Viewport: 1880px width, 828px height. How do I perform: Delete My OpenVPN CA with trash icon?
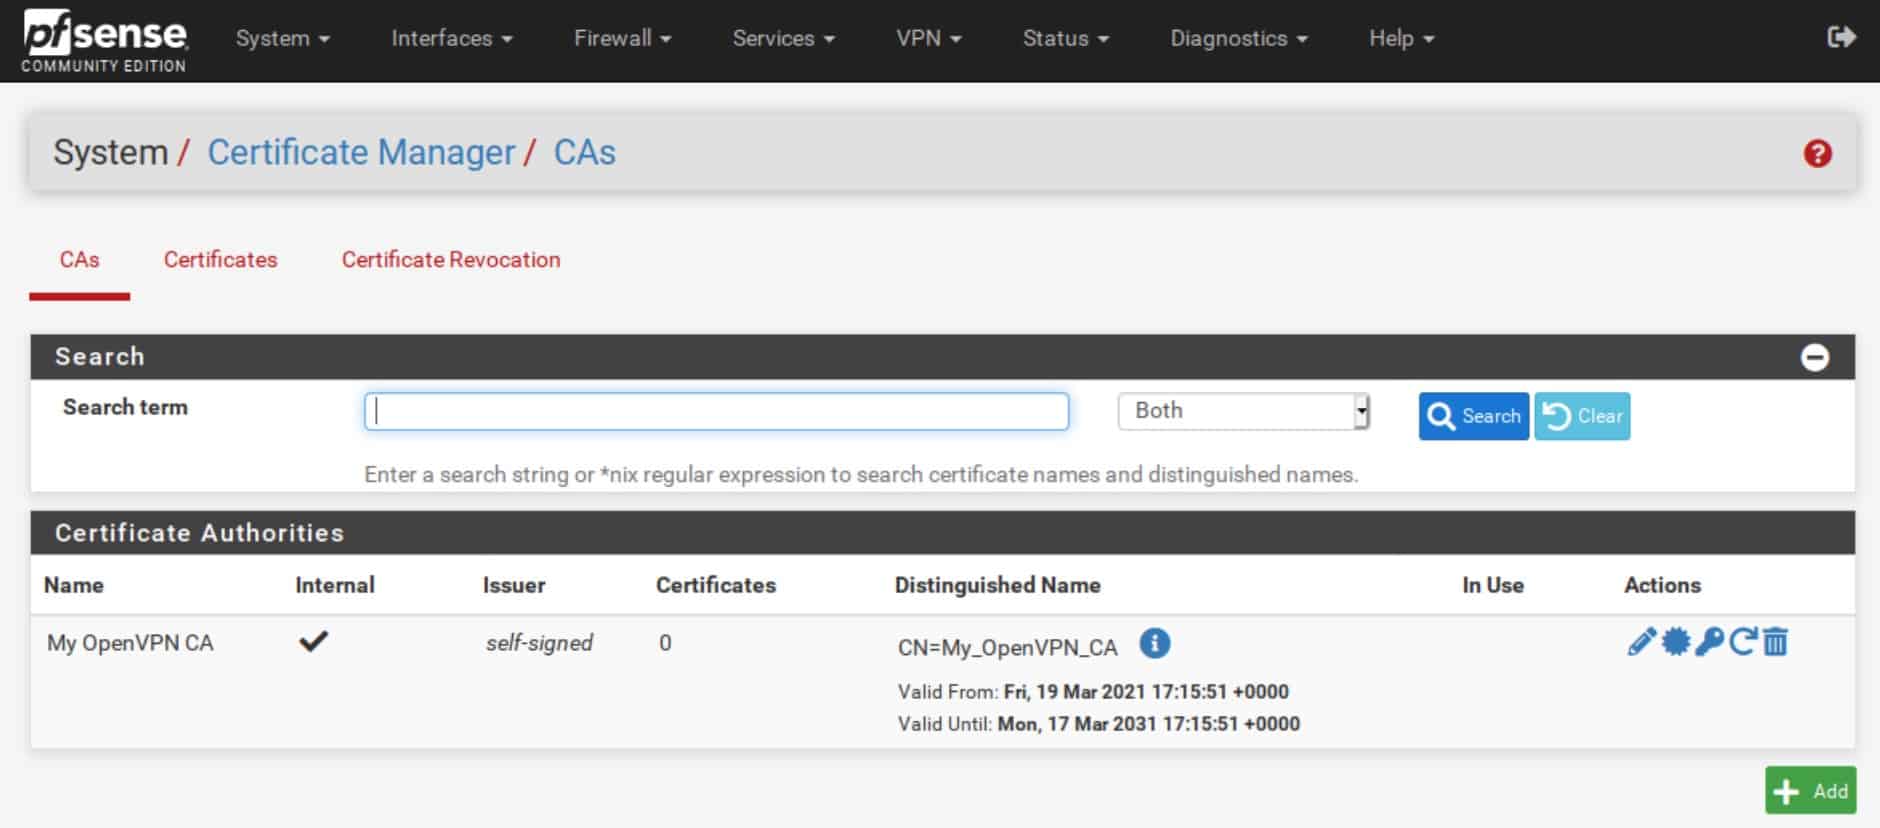point(1775,641)
